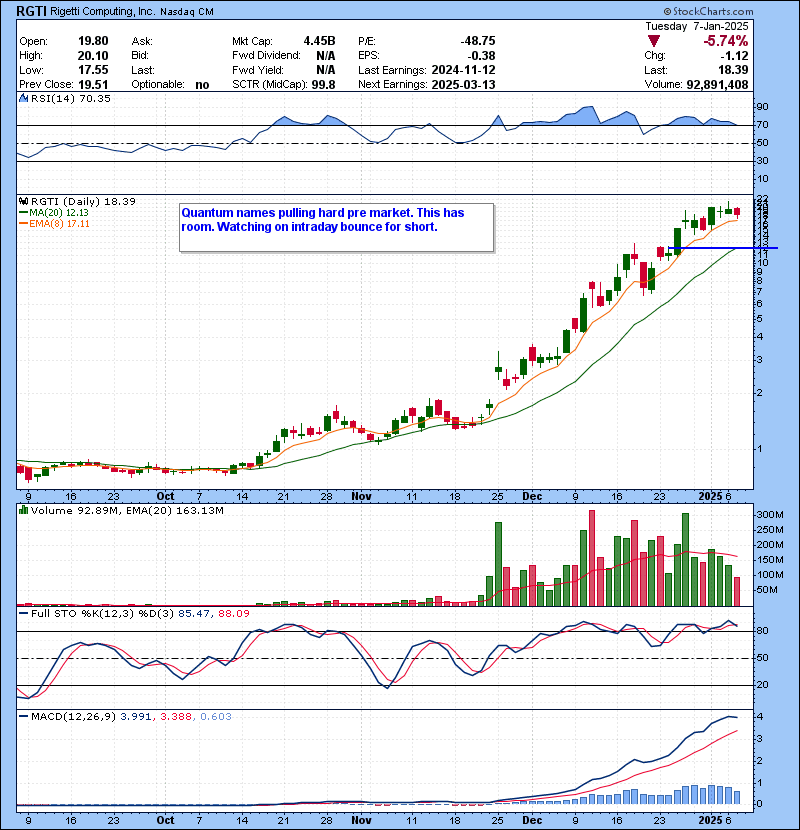Click the 'Tuesday 7-Jan-2025' date
The image size is (800, 830).
[x=697, y=26]
